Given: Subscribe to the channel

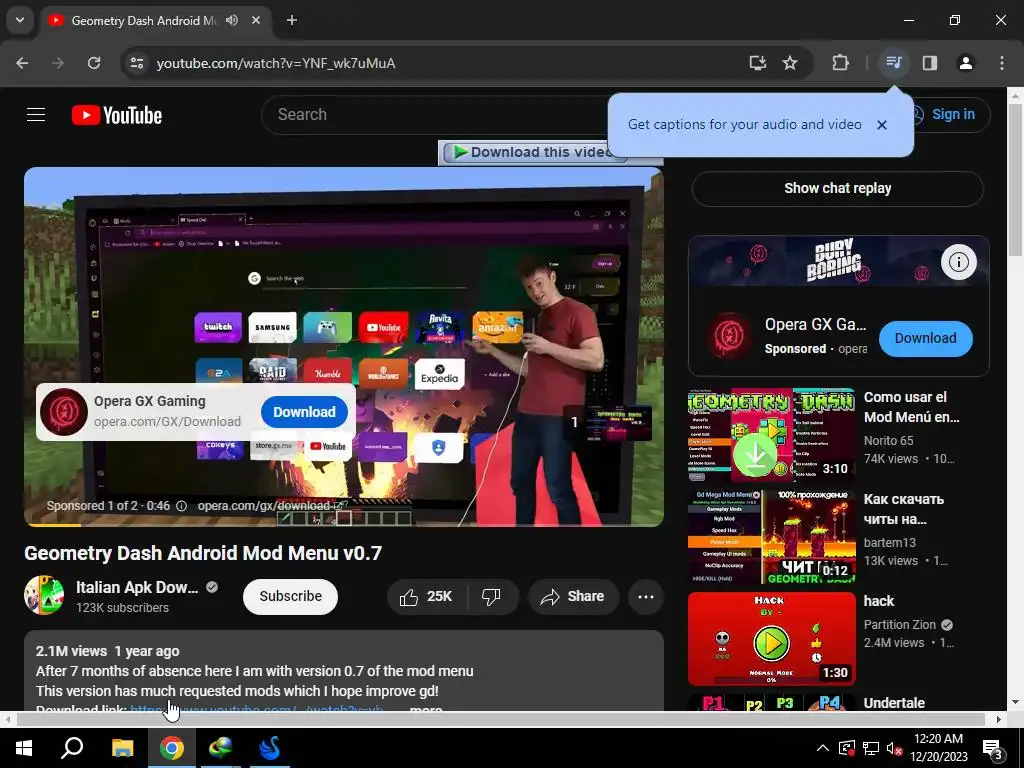Looking at the screenshot, I should (x=291, y=596).
